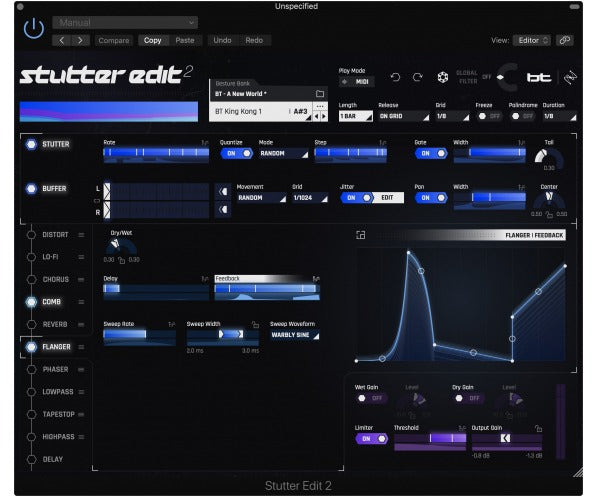The height and width of the screenshot is (497, 597).
Task: Open the gesture options ellipsis menu
Action: point(320,106)
